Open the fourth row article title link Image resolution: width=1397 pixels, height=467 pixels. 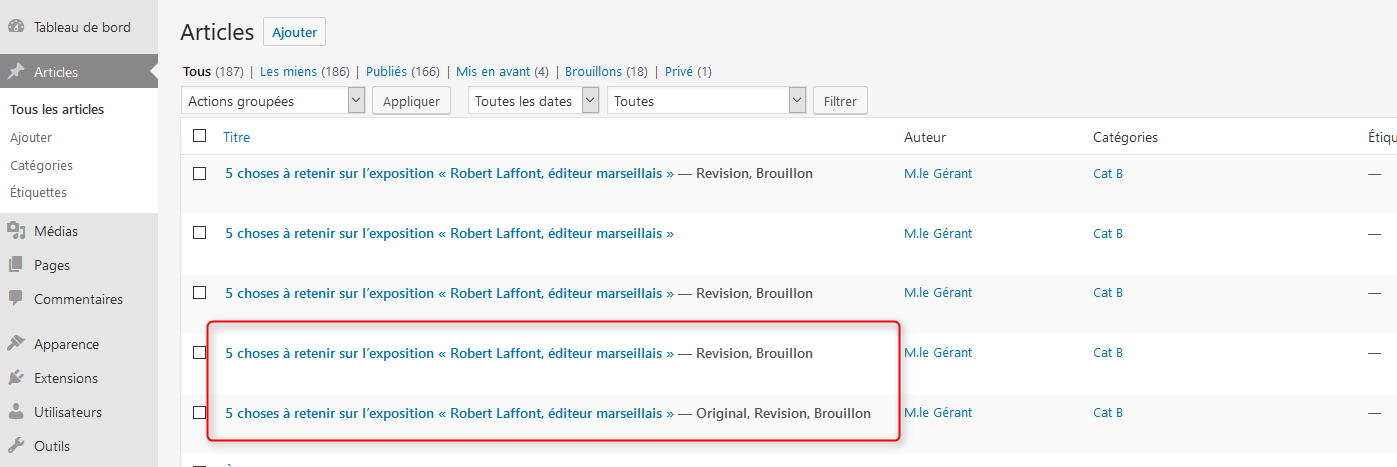point(450,353)
